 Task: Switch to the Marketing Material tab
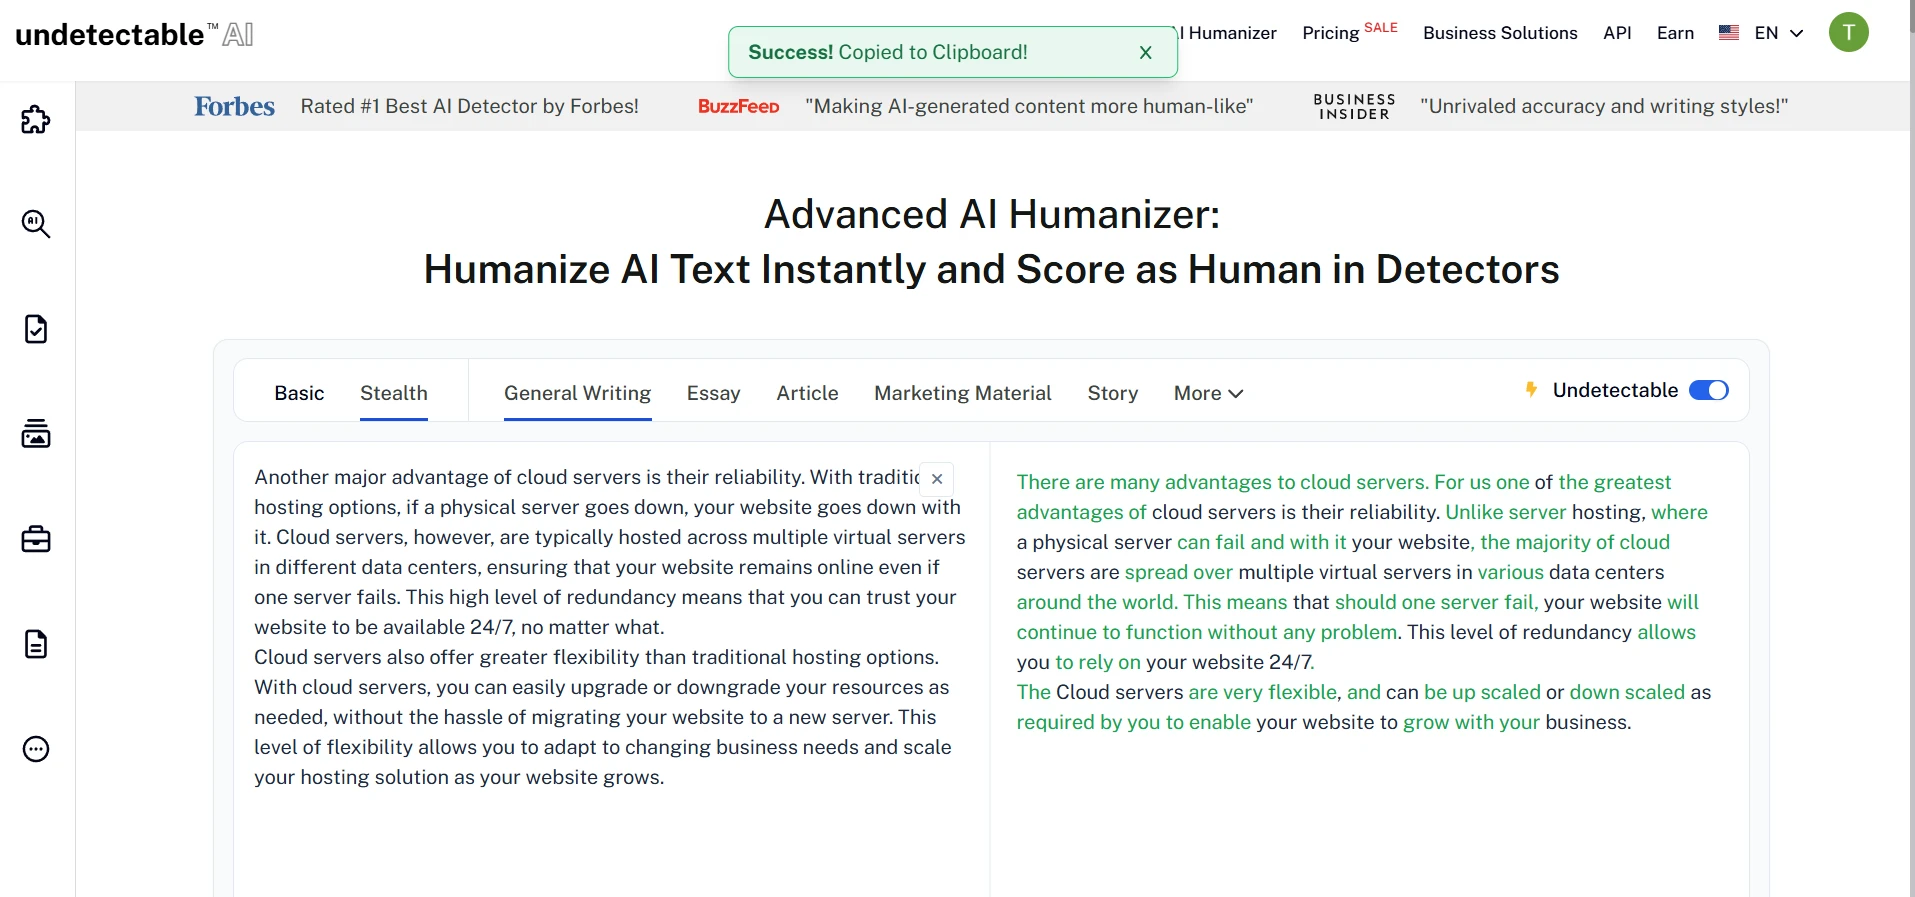click(963, 393)
